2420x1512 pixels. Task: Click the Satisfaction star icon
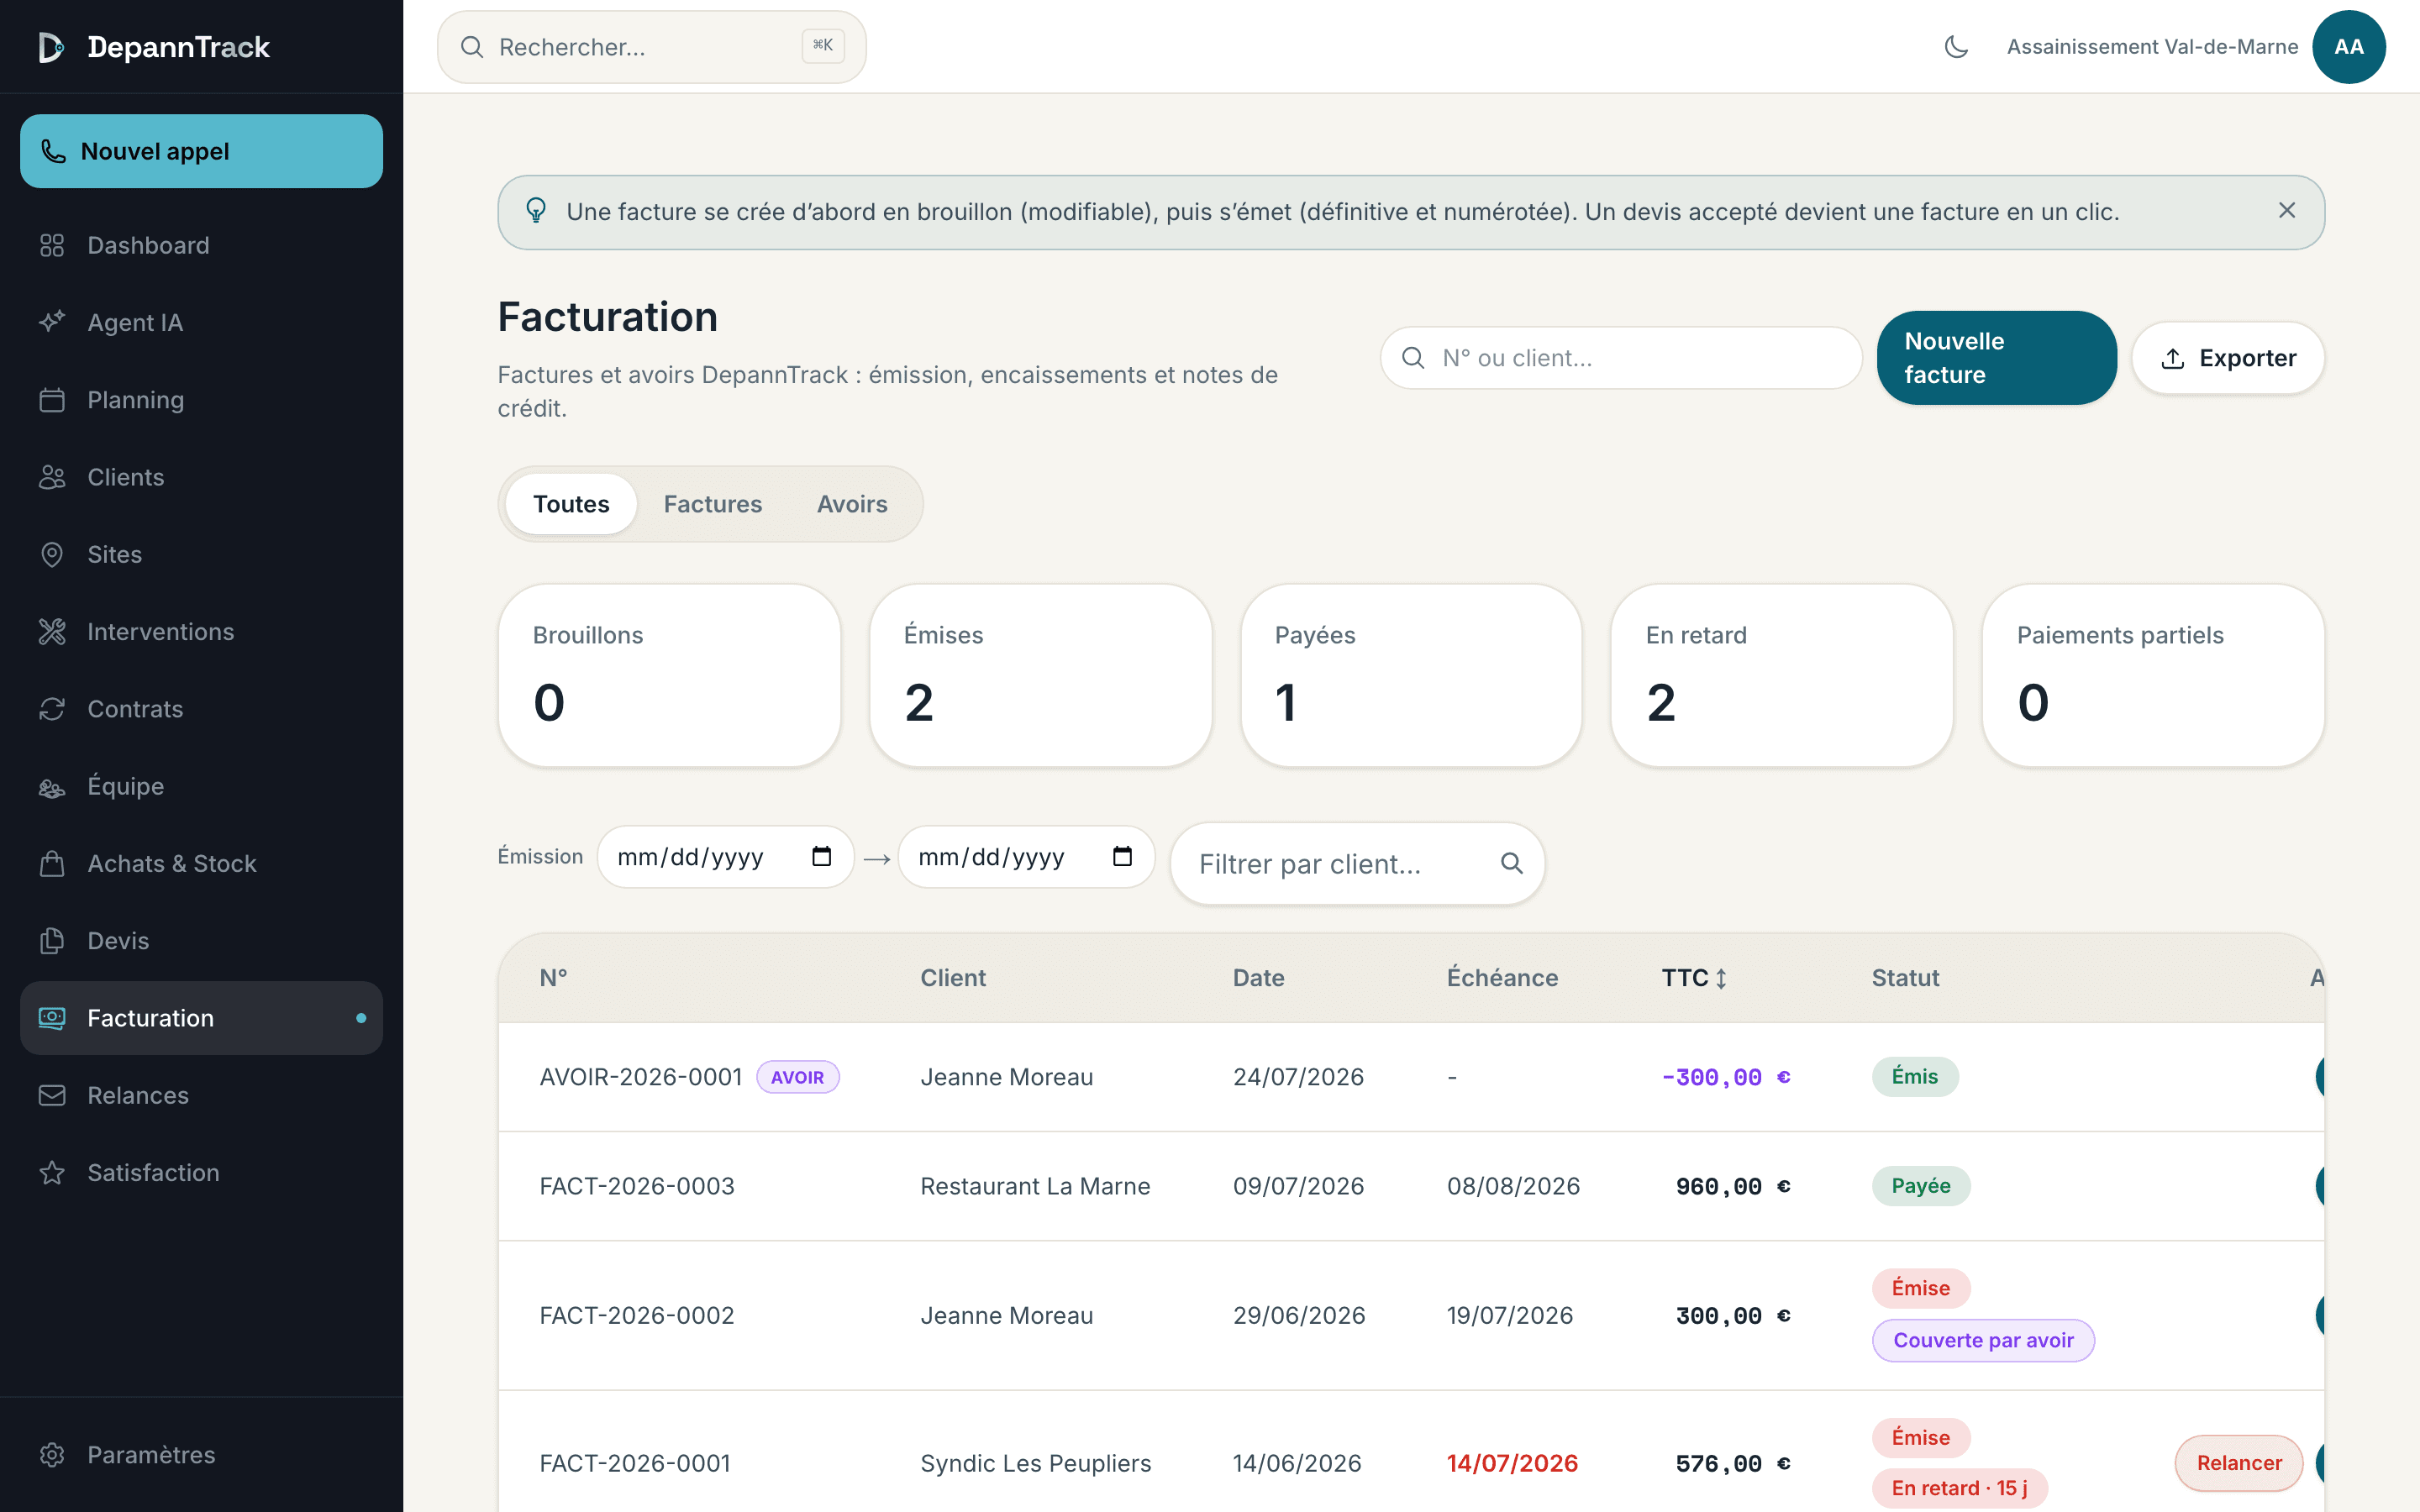pyautogui.click(x=52, y=1172)
